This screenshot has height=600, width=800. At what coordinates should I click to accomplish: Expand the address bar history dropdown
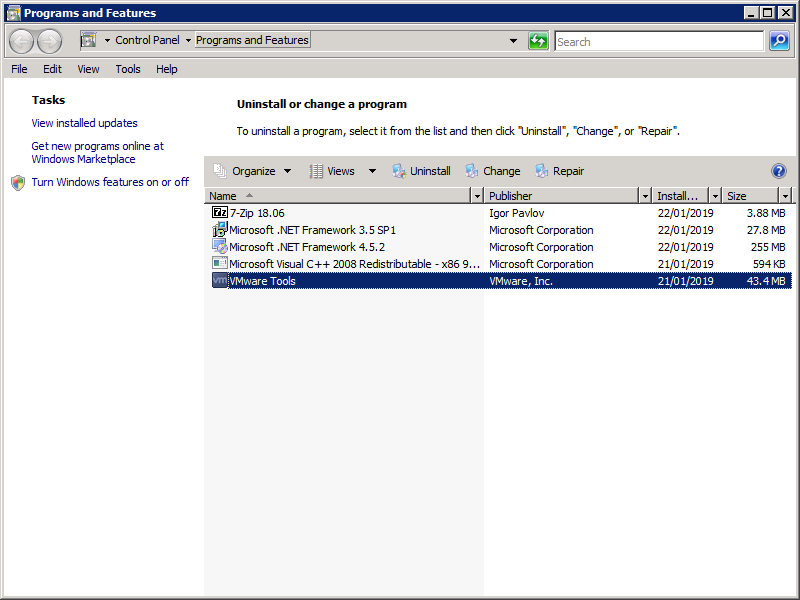[513, 41]
